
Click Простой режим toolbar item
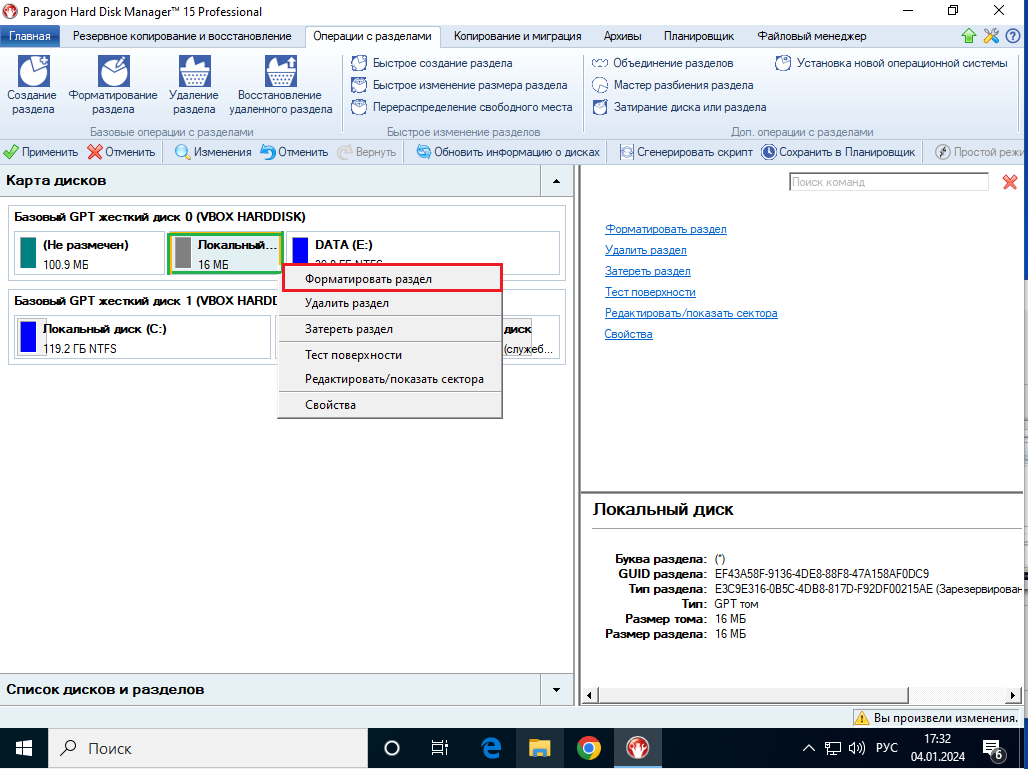click(x=981, y=152)
